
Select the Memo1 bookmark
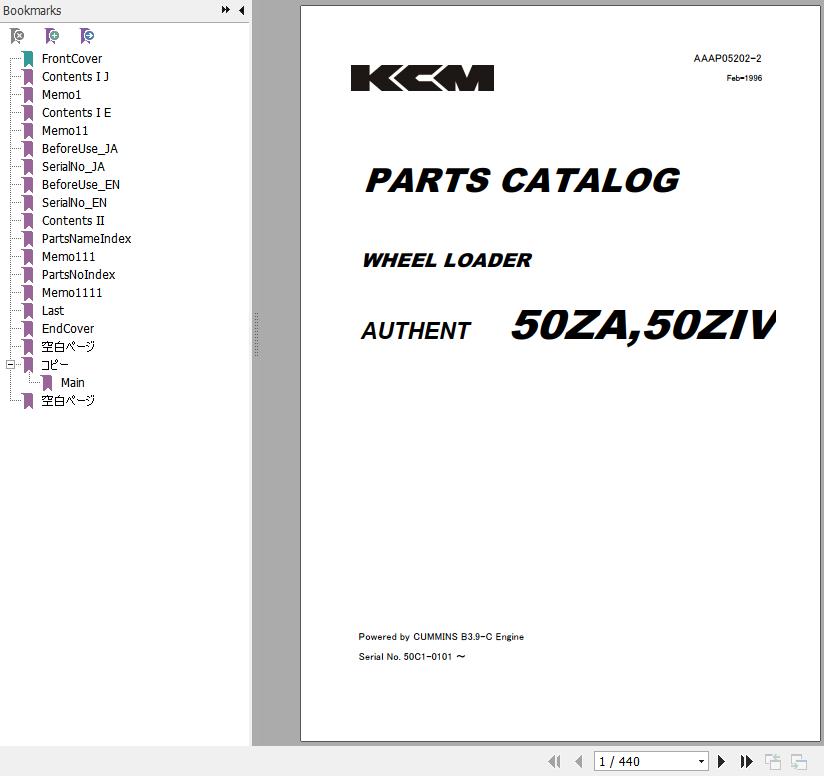[x=61, y=95]
